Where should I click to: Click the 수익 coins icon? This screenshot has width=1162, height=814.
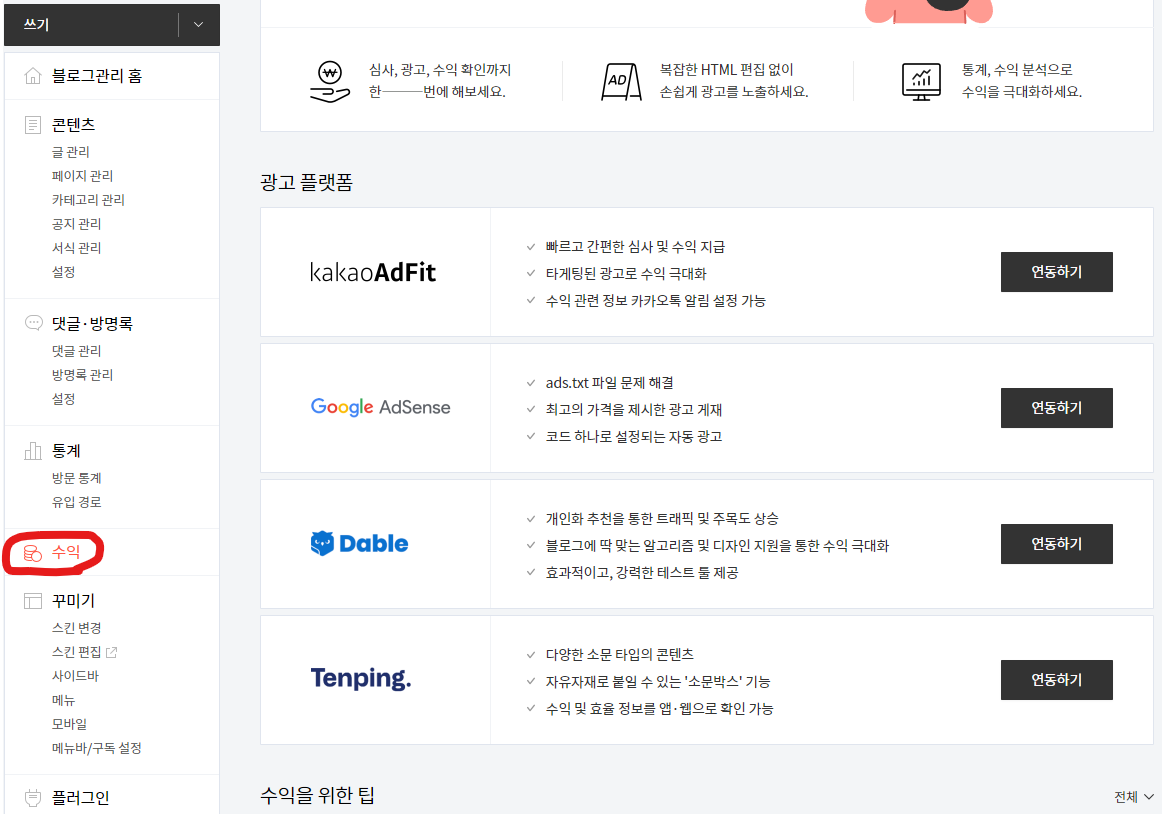(33, 553)
